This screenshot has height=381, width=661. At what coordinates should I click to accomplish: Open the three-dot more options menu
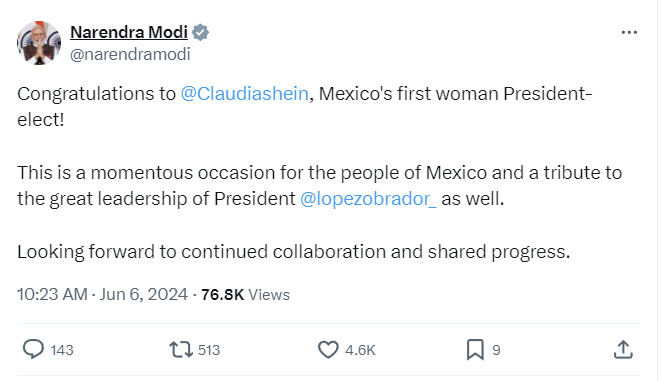(629, 32)
